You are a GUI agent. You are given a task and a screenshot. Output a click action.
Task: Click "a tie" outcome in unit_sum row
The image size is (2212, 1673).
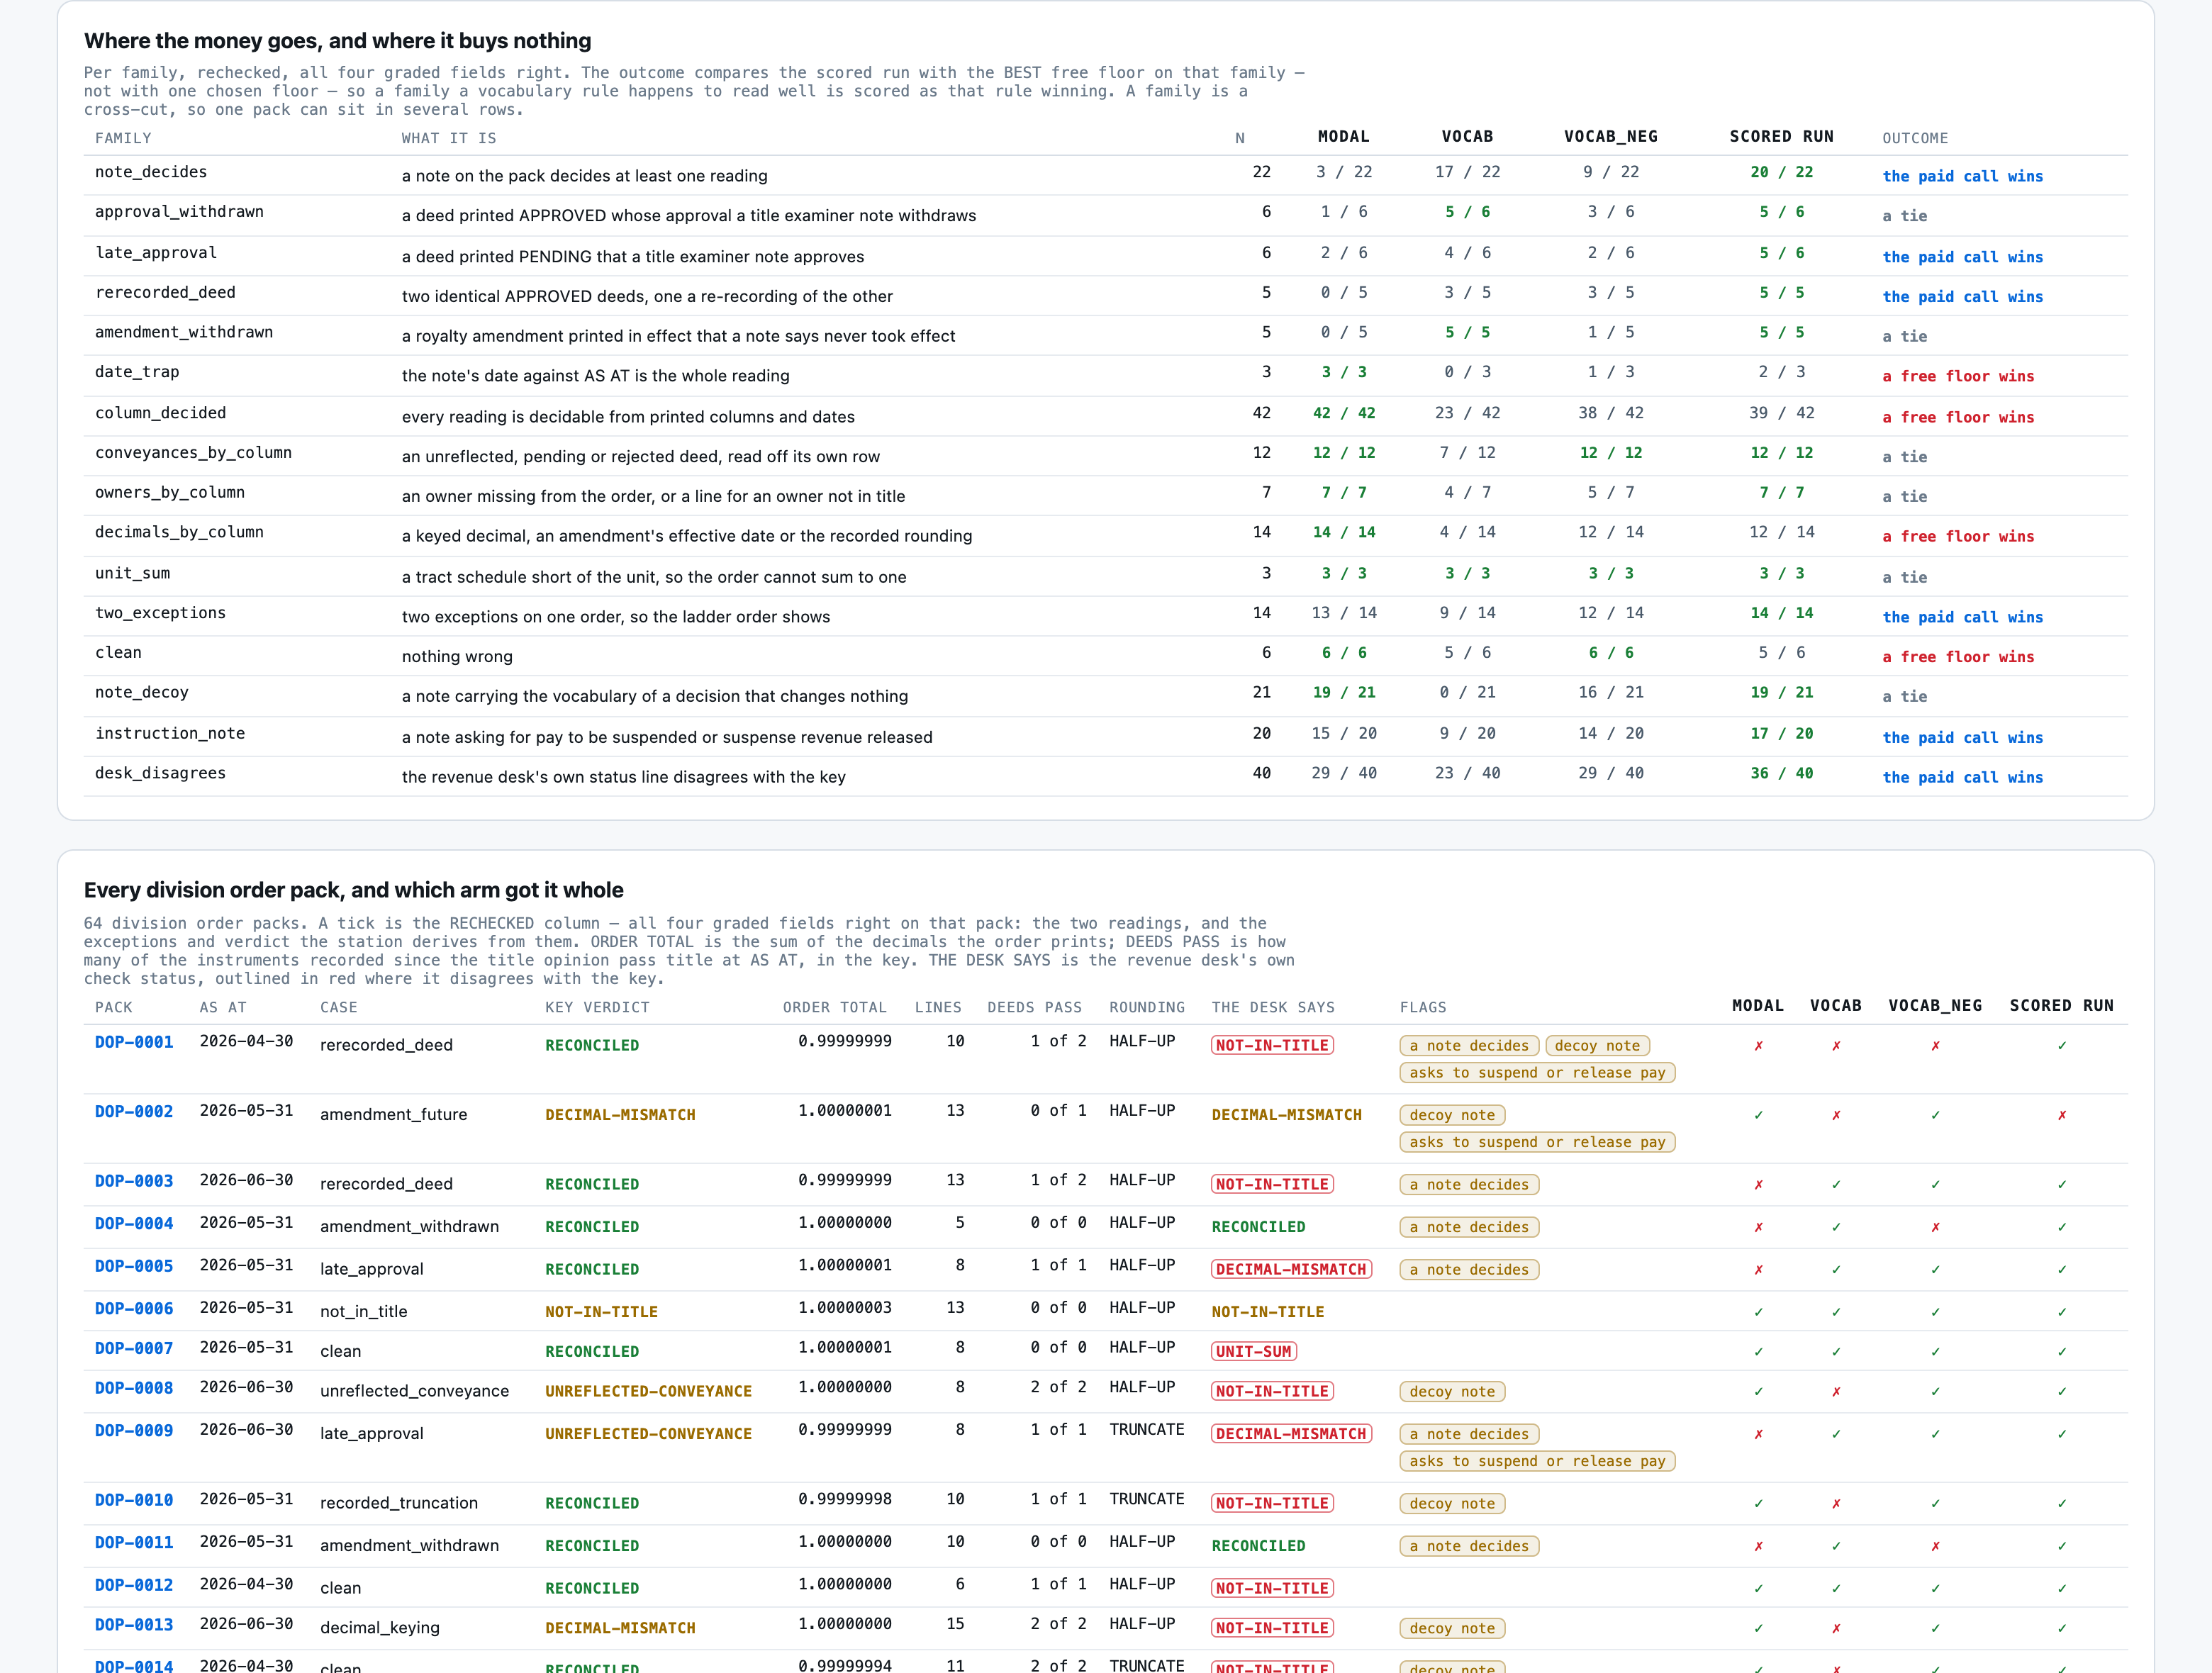[1904, 577]
